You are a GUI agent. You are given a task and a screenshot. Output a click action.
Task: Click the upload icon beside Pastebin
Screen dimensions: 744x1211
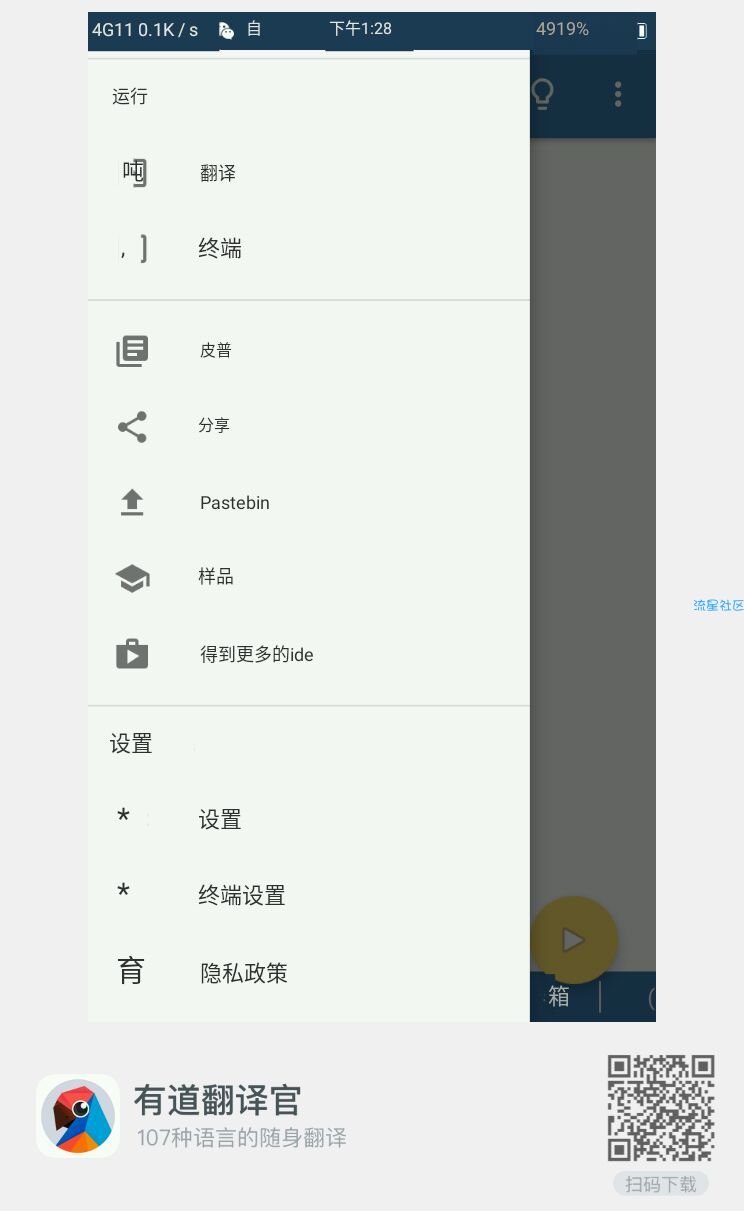tap(132, 503)
